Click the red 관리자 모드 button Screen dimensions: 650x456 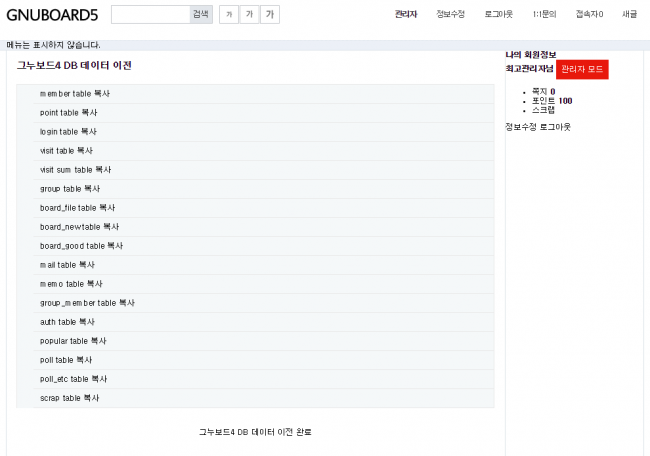click(582, 69)
